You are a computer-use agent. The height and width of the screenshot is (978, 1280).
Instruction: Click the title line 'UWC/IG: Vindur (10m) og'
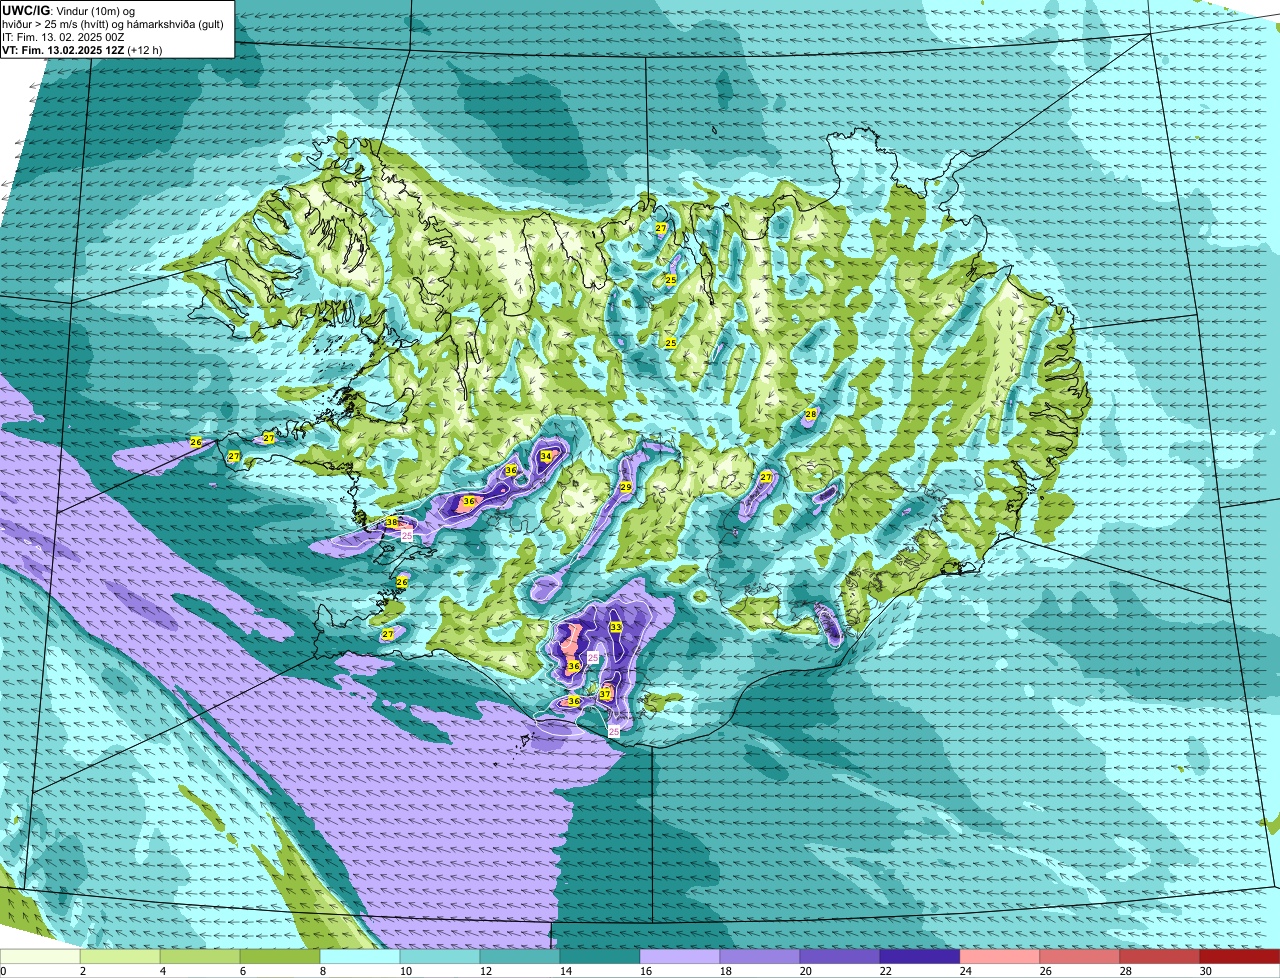tap(68, 10)
